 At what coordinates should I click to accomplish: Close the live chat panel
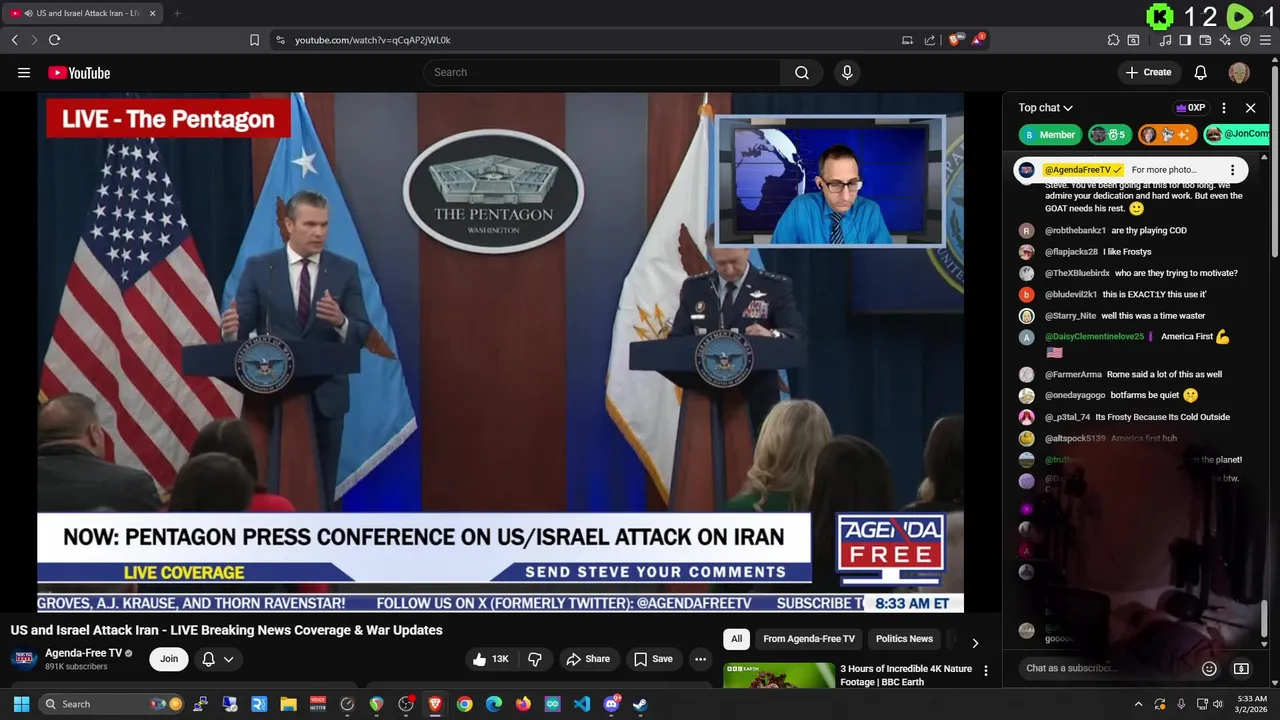tap(1250, 108)
